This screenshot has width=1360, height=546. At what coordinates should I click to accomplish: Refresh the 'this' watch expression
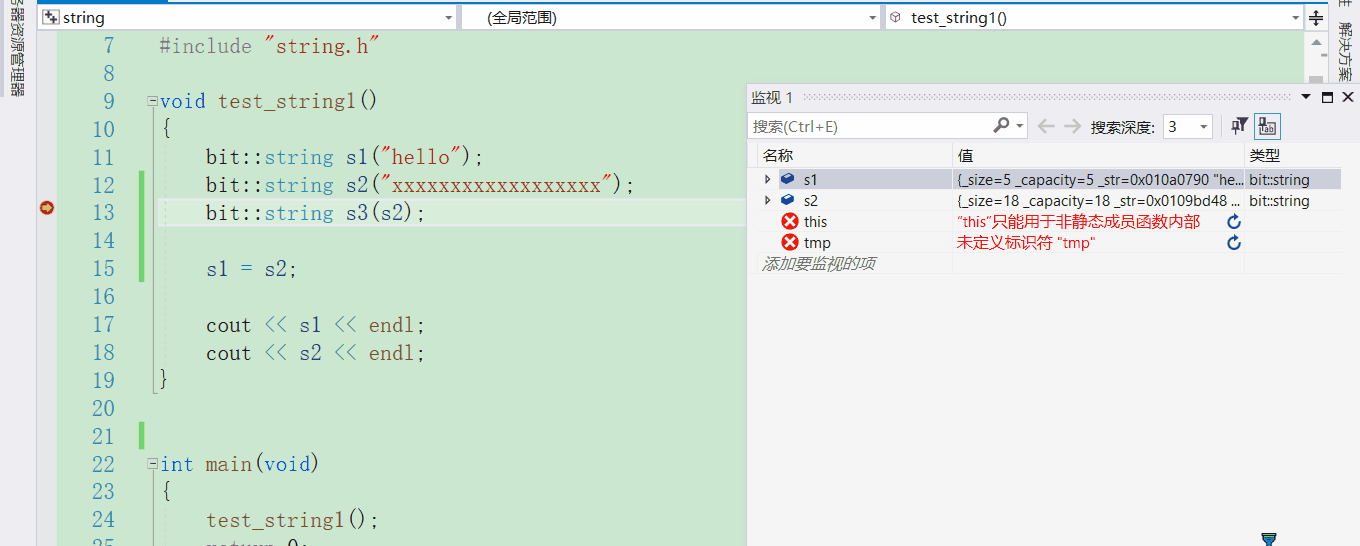click(x=1234, y=222)
